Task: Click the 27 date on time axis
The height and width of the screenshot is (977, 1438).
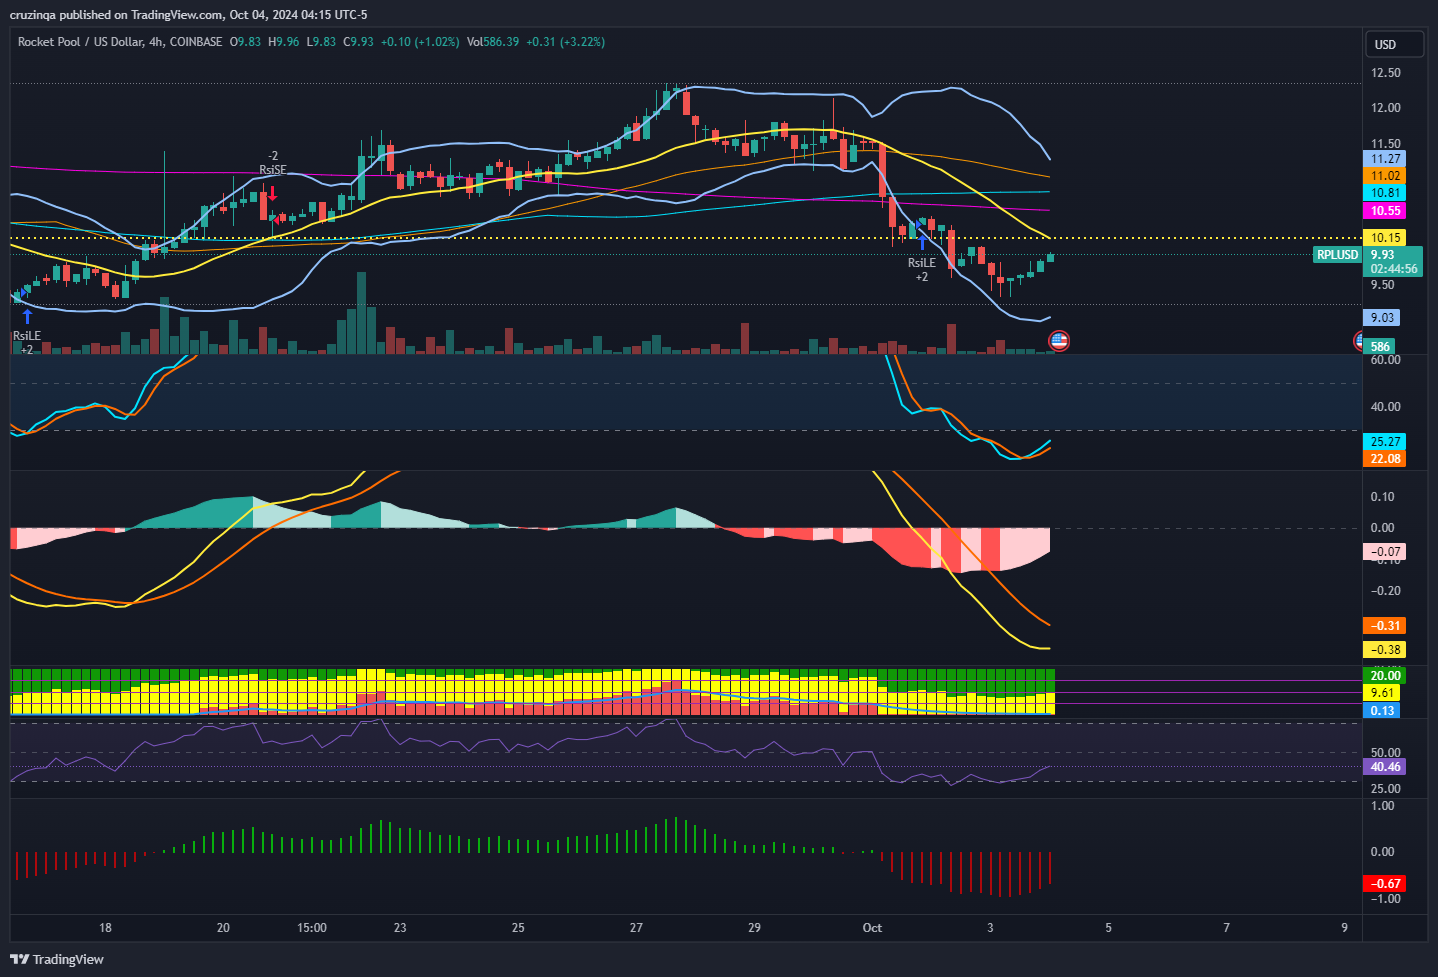Action: tap(636, 928)
